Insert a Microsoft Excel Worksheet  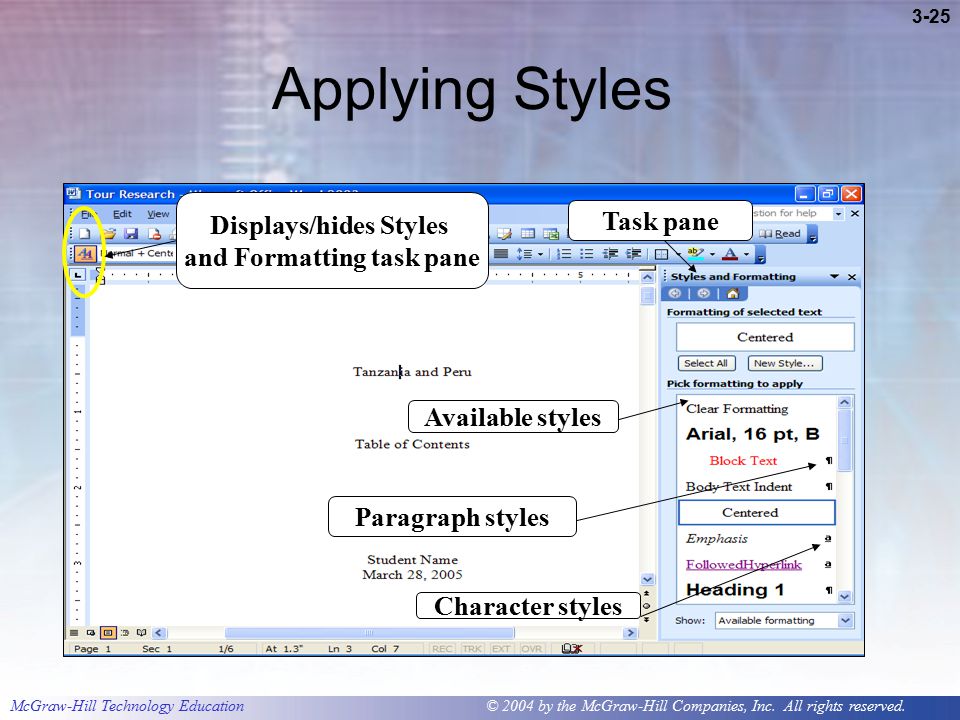550,234
